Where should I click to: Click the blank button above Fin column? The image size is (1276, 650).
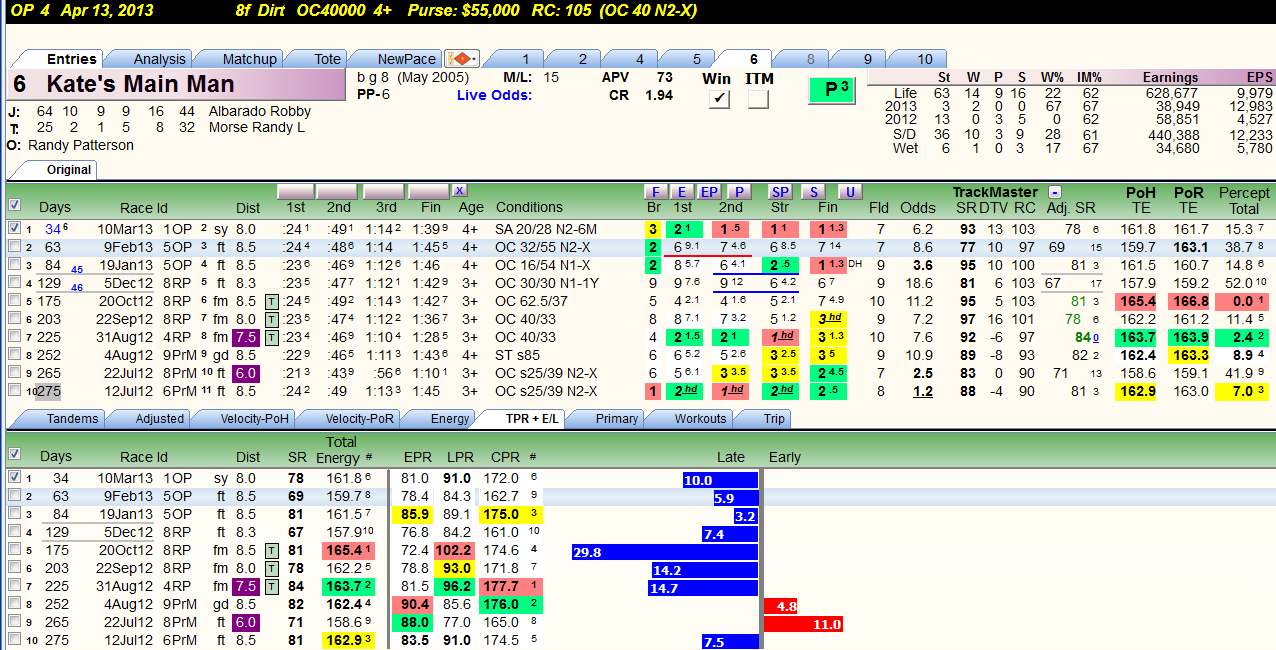click(428, 191)
